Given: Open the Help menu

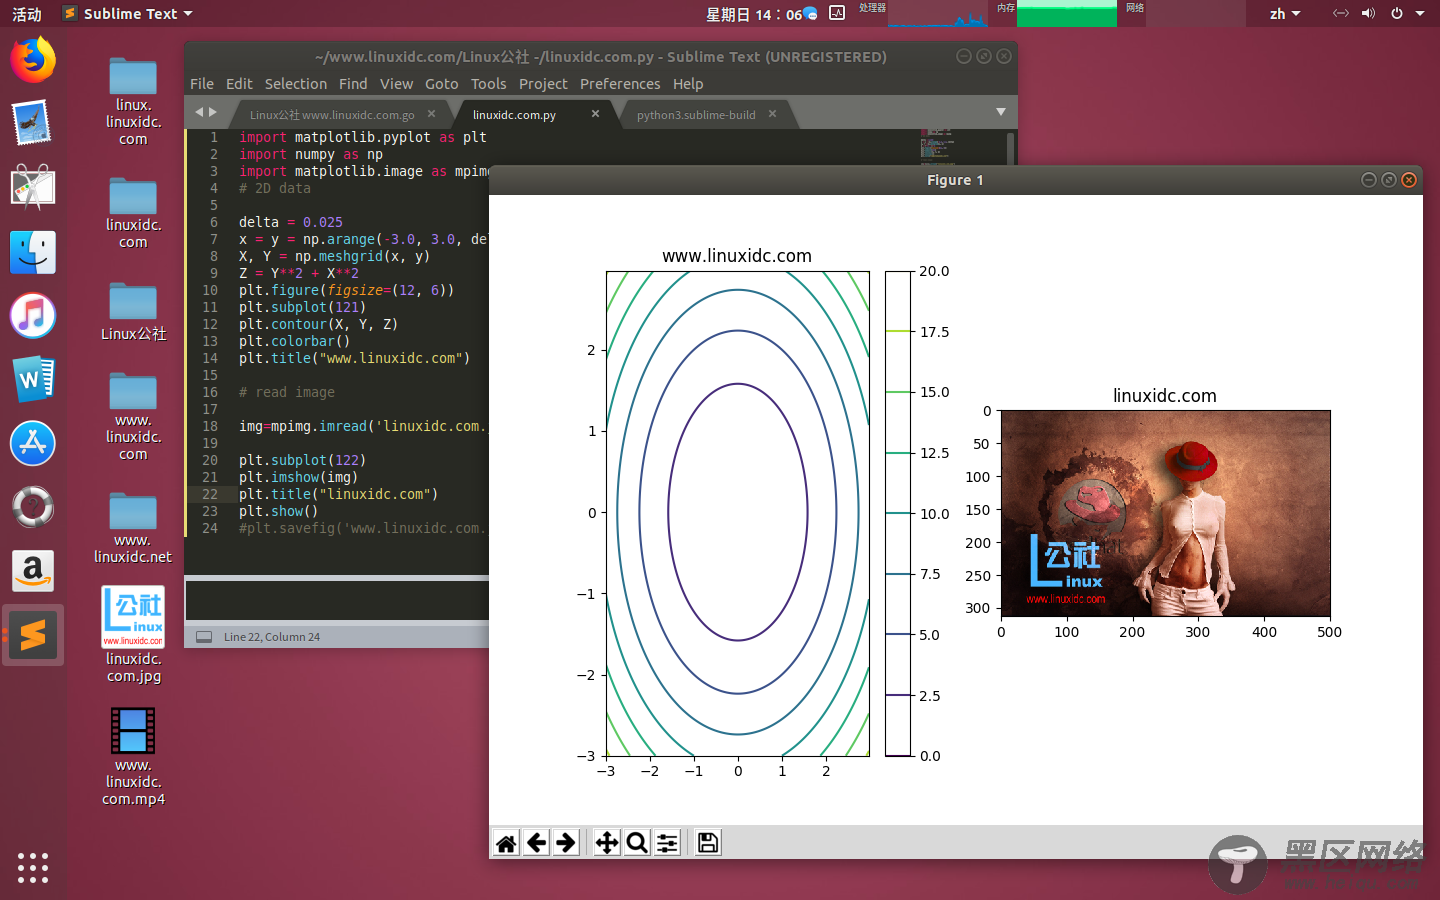Looking at the screenshot, I should click(x=688, y=84).
